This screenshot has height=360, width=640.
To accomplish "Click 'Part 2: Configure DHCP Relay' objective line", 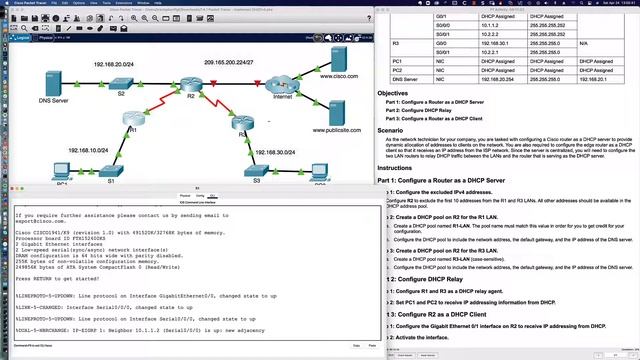I will point(418,110).
